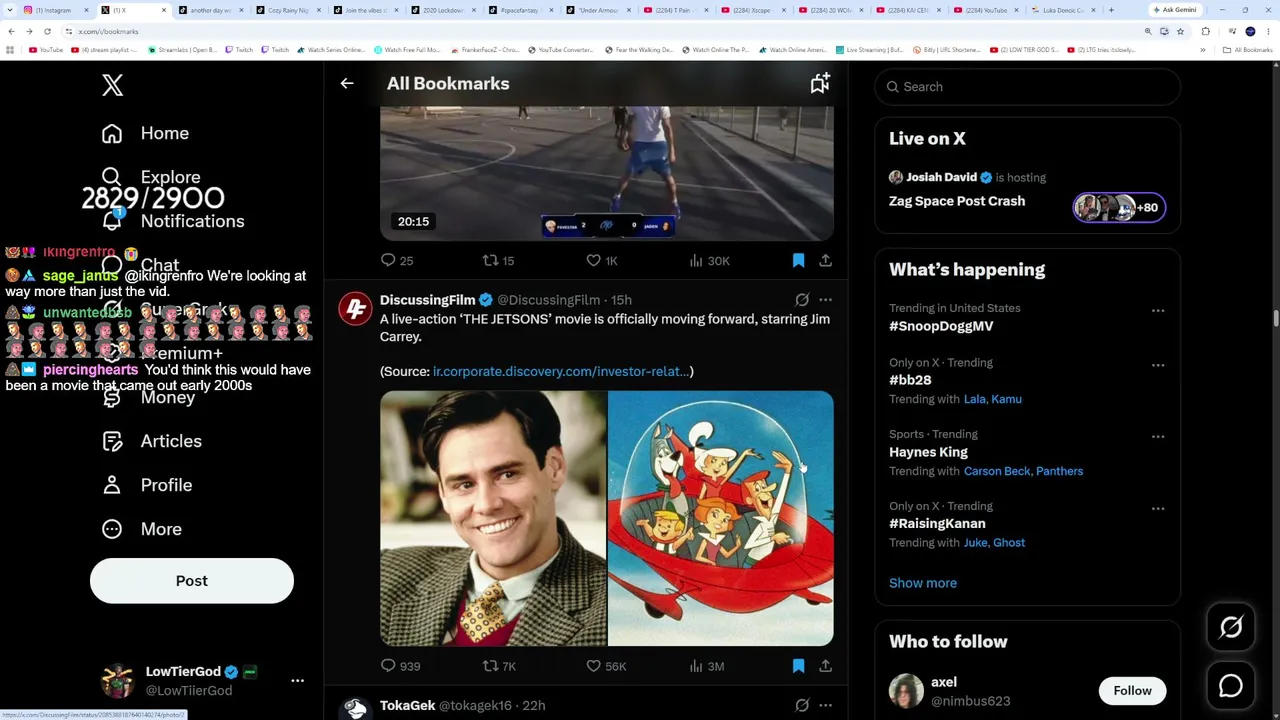Open the browser tab search dropdown
Image resolution: width=1280 pixels, height=720 pixels.
click(10, 10)
